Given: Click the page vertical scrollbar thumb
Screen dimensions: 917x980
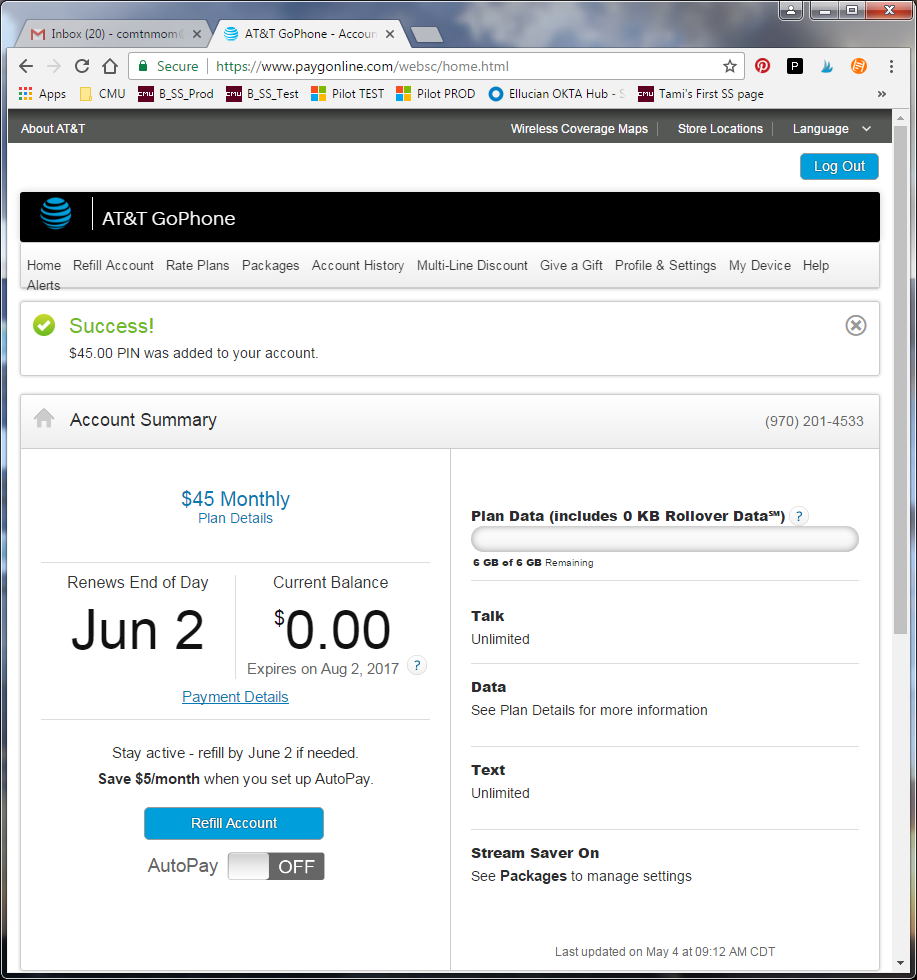Looking at the screenshot, I should coord(900,380).
